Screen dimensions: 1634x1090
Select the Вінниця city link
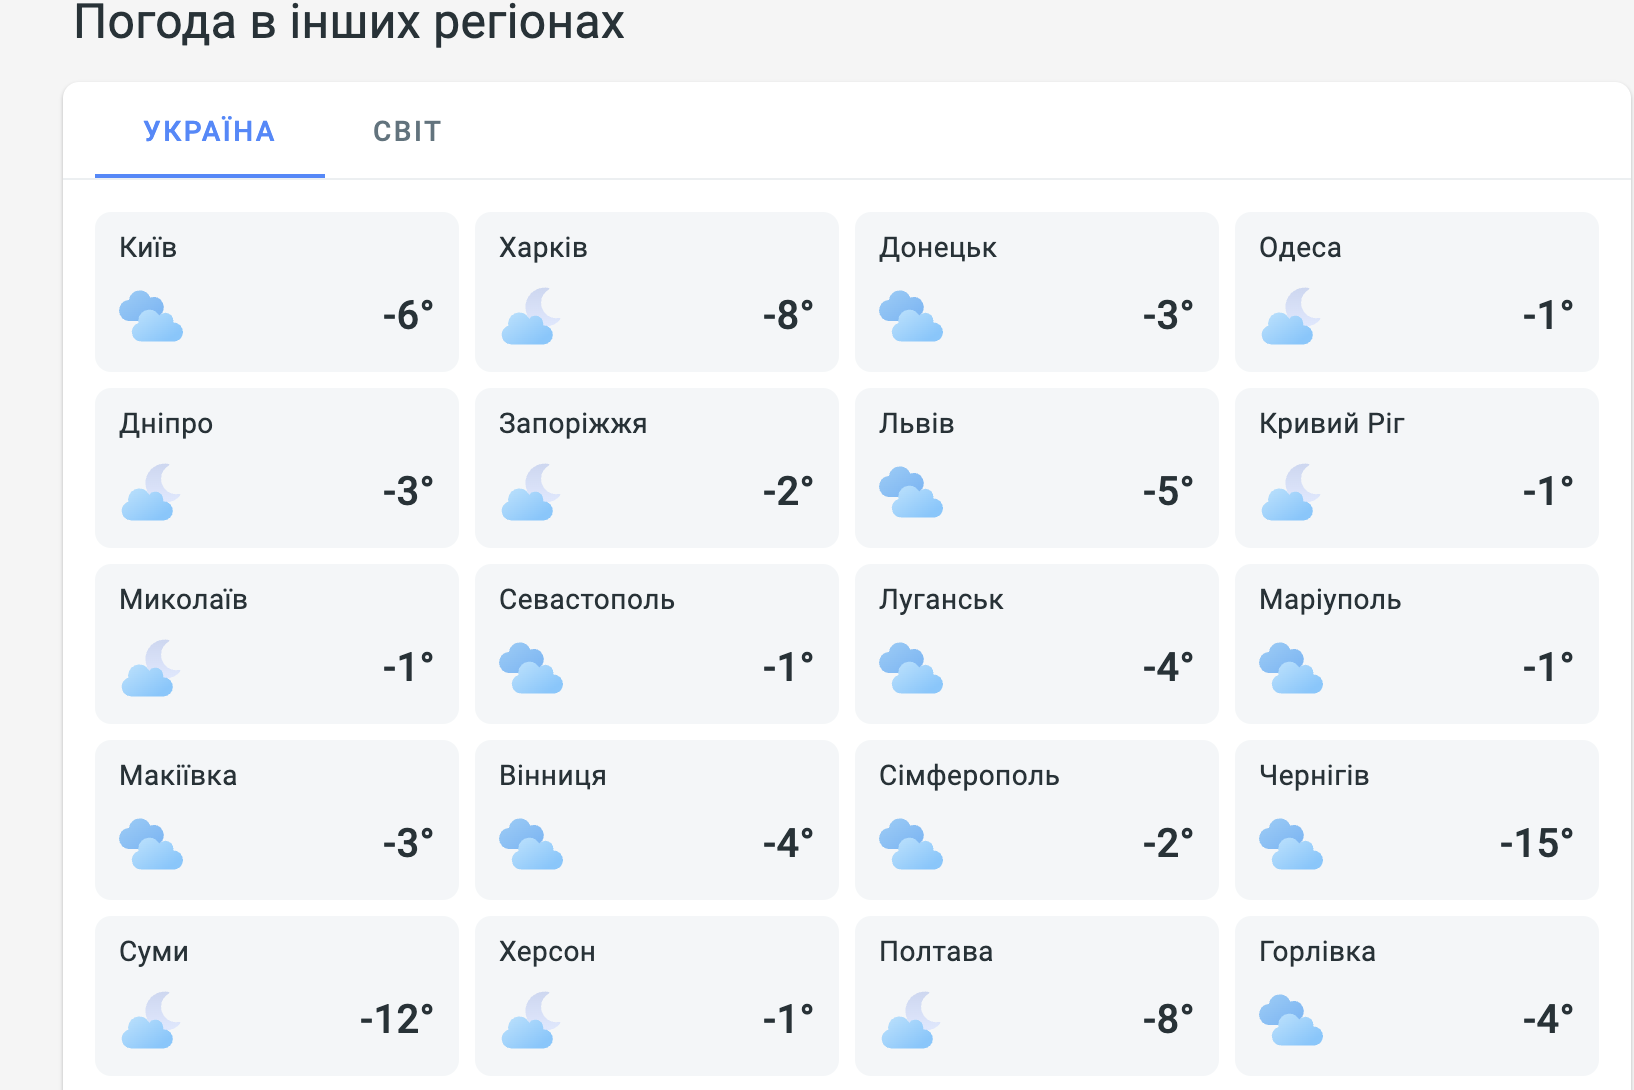[553, 776]
